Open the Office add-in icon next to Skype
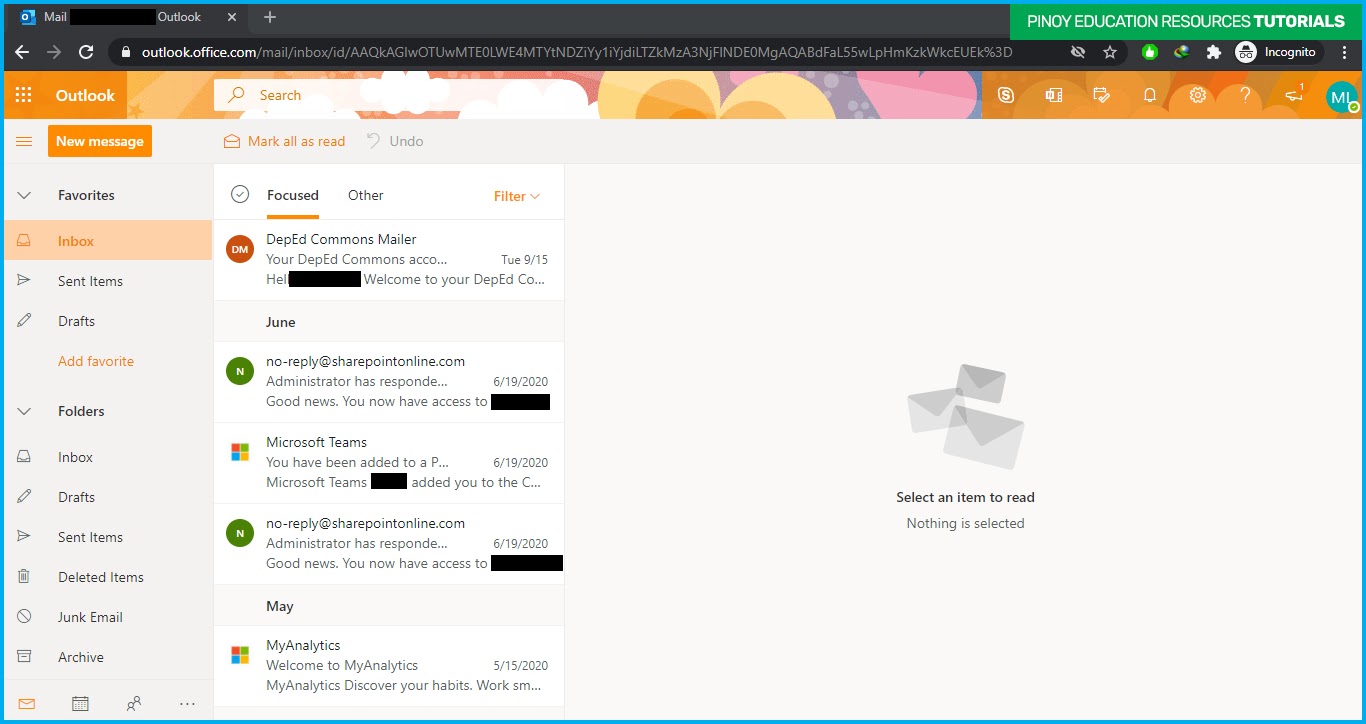This screenshot has width=1366, height=724. pyautogui.click(x=1054, y=95)
